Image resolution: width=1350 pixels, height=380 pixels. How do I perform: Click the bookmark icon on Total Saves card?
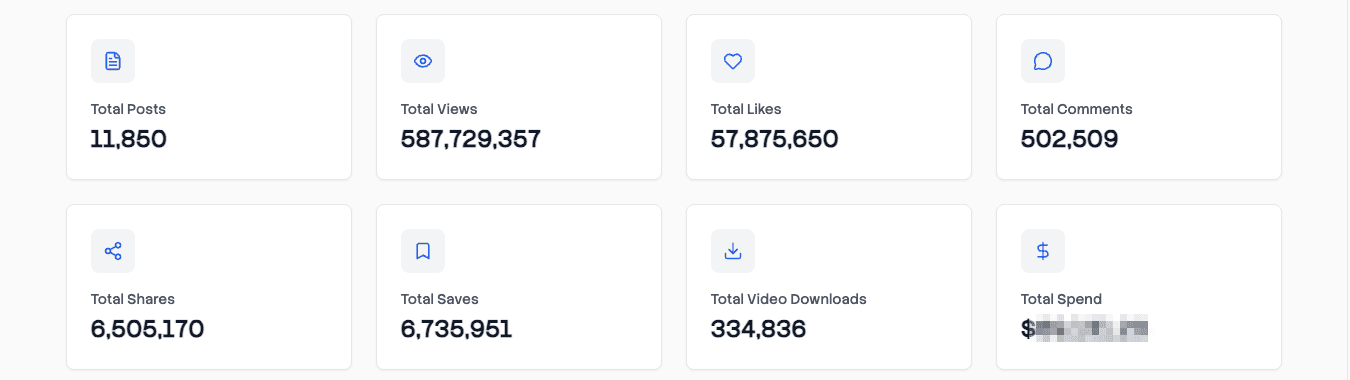(423, 251)
